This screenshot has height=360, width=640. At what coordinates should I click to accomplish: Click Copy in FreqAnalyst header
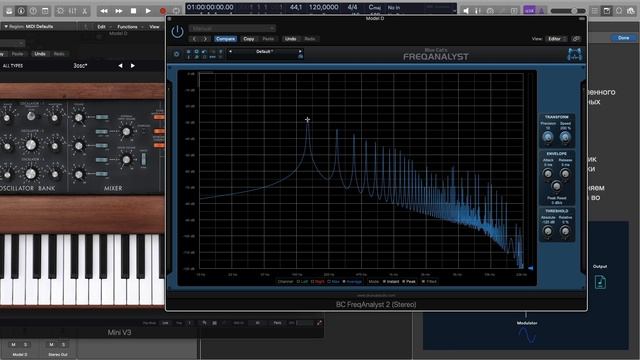tap(249, 39)
